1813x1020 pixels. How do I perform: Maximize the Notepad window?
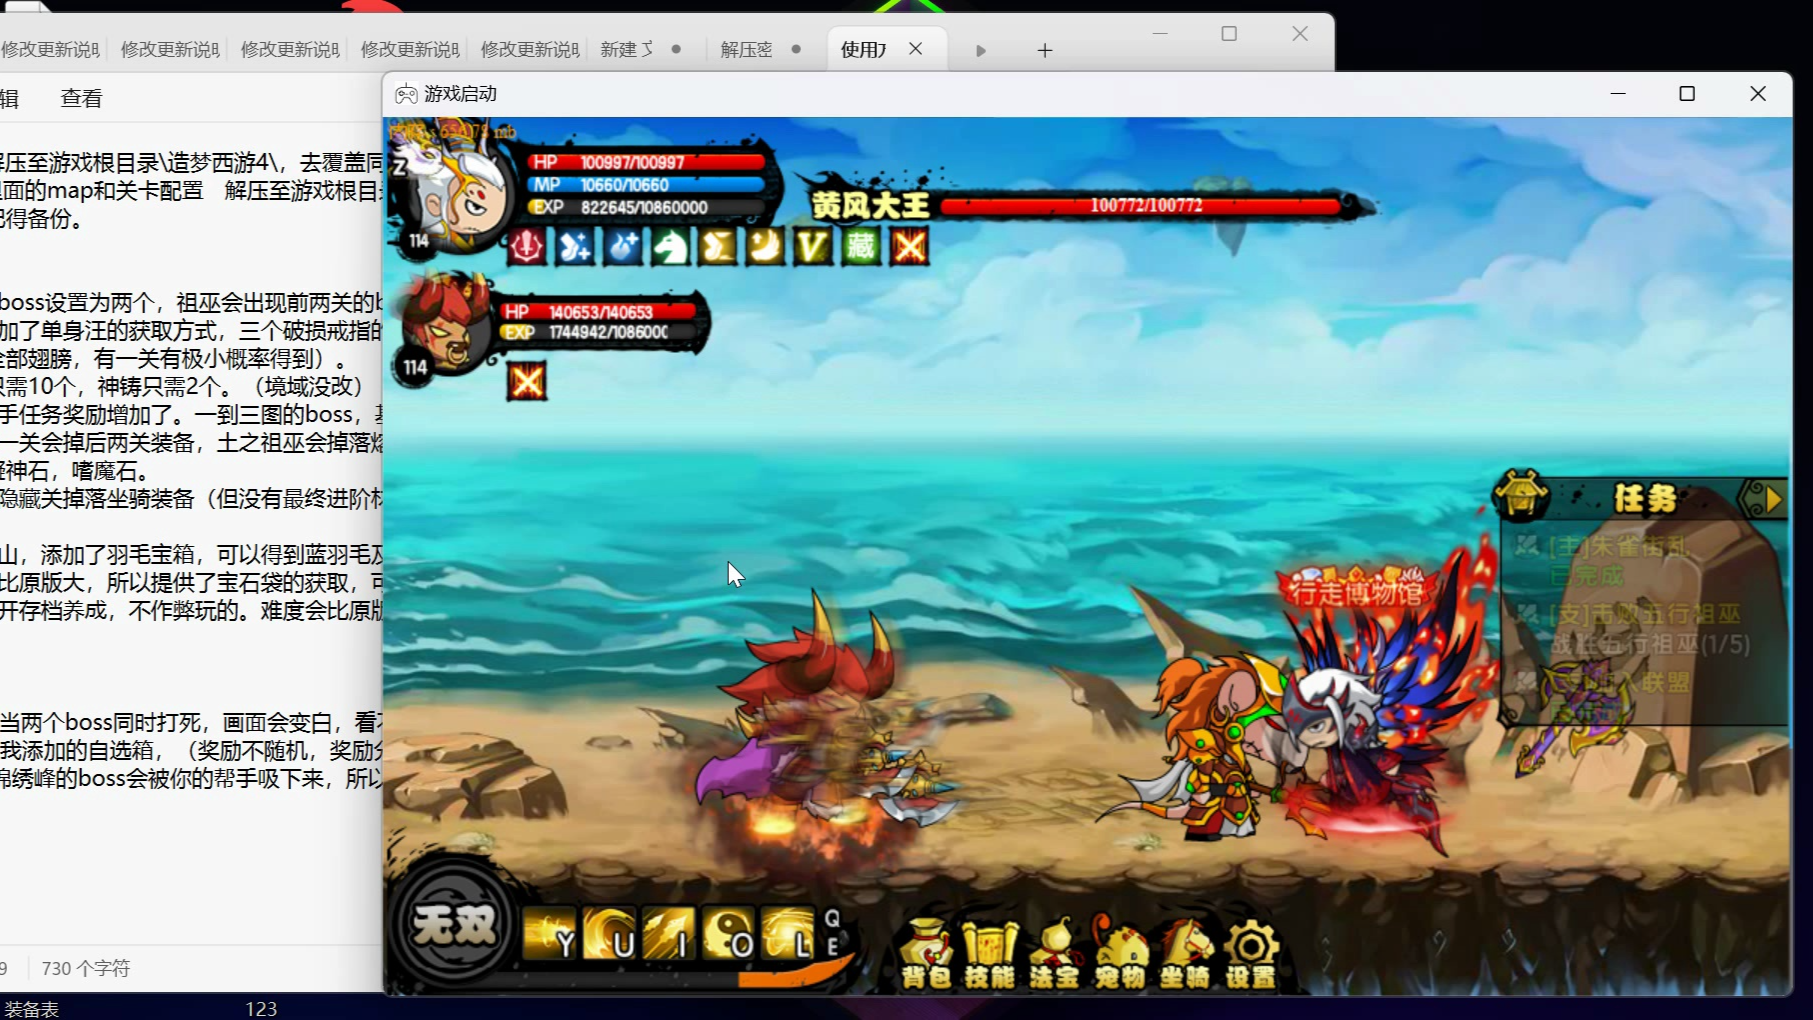click(1229, 34)
